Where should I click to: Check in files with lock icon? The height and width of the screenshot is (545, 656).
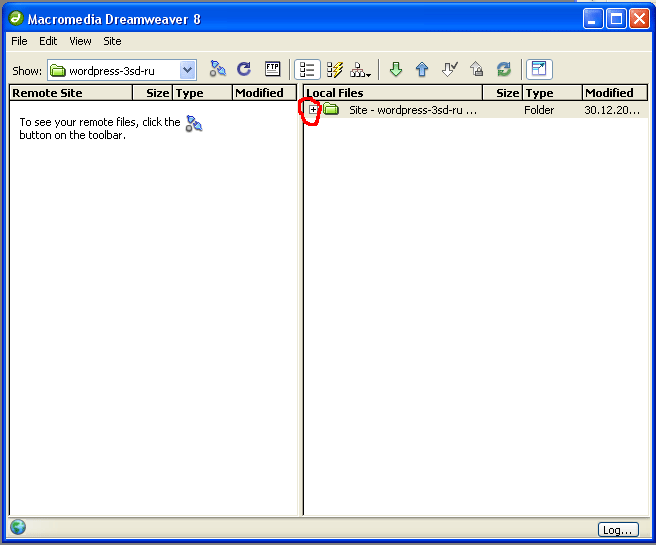tap(477, 69)
